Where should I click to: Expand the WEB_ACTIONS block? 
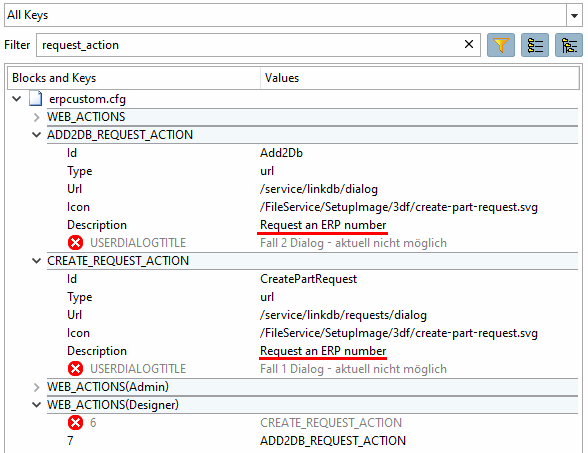[36, 117]
